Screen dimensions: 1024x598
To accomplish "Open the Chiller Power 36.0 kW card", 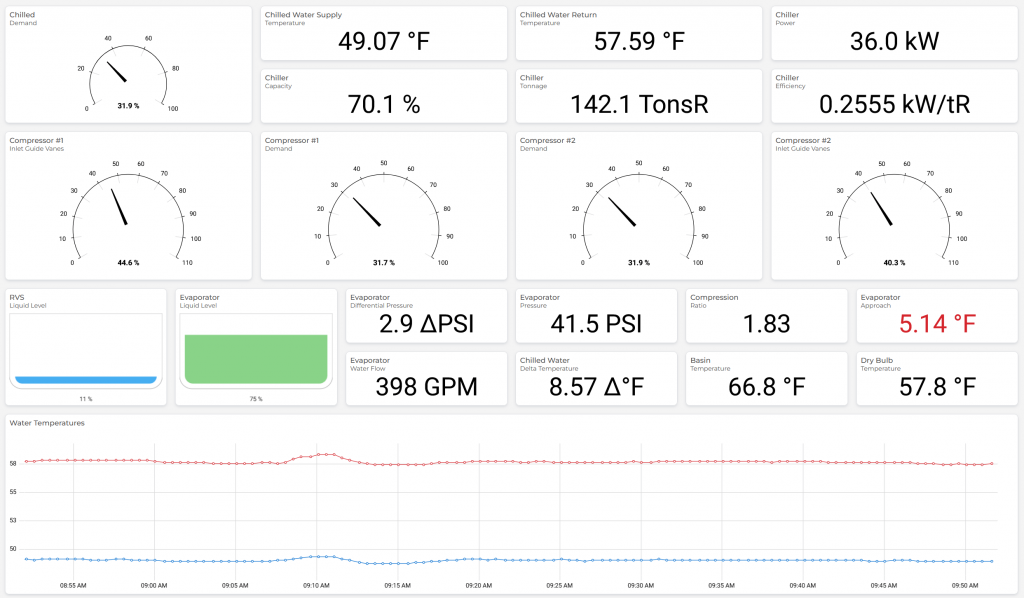I will point(893,42).
